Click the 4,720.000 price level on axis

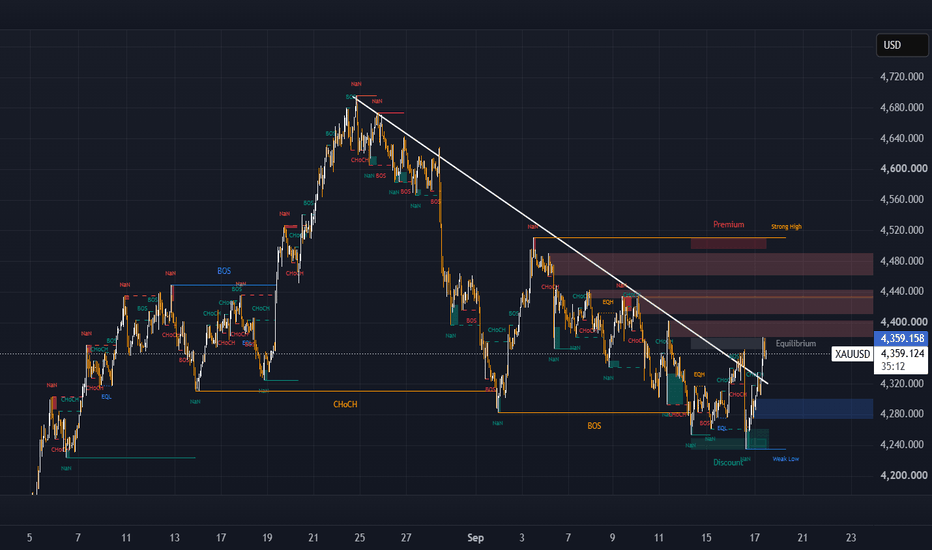tap(902, 77)
